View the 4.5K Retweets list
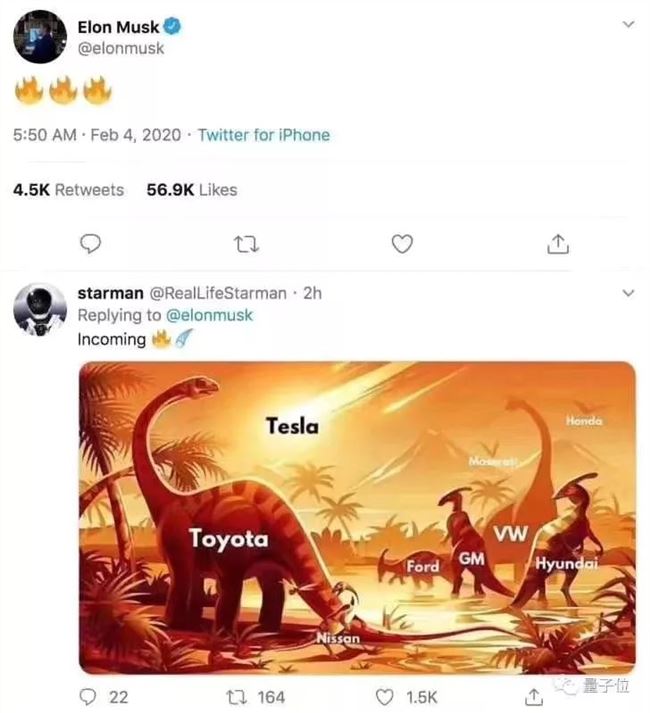This screenshot has height=713, width=650. 68,190
